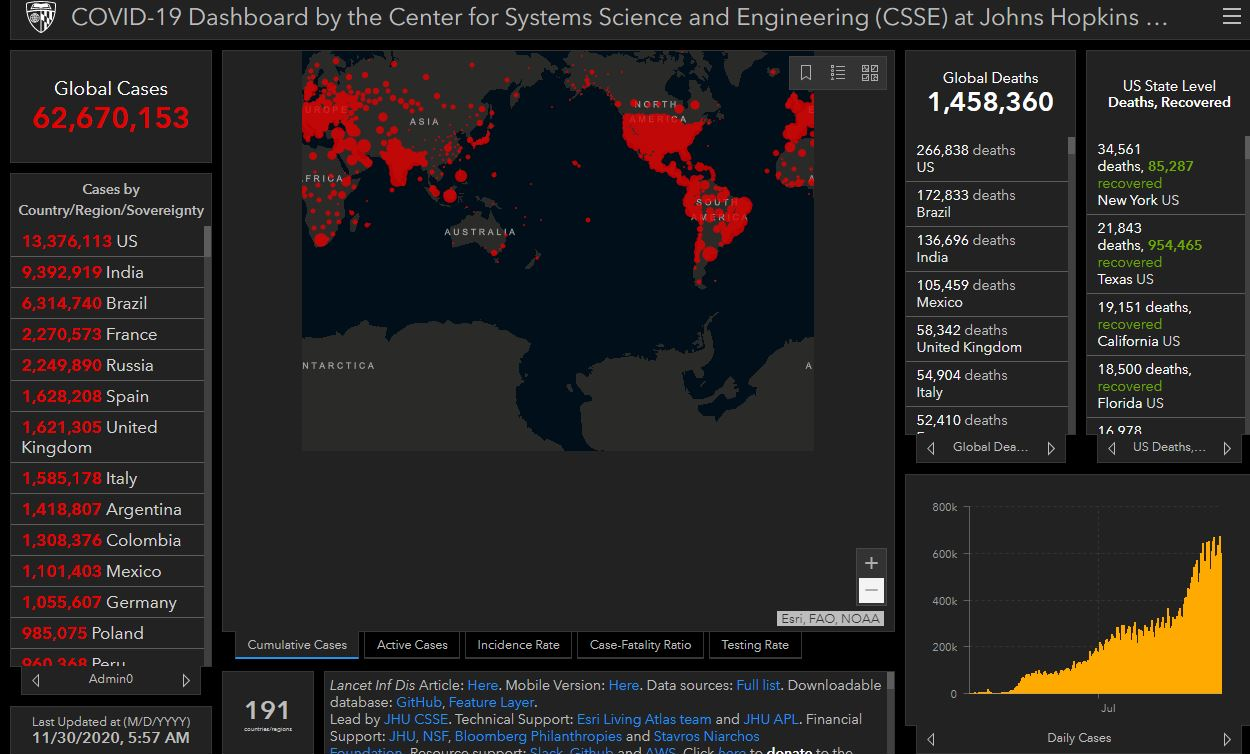Open the map bookmarks icon
The height and width of the screenshot is (754, 1250).
(x=806, y=73)
